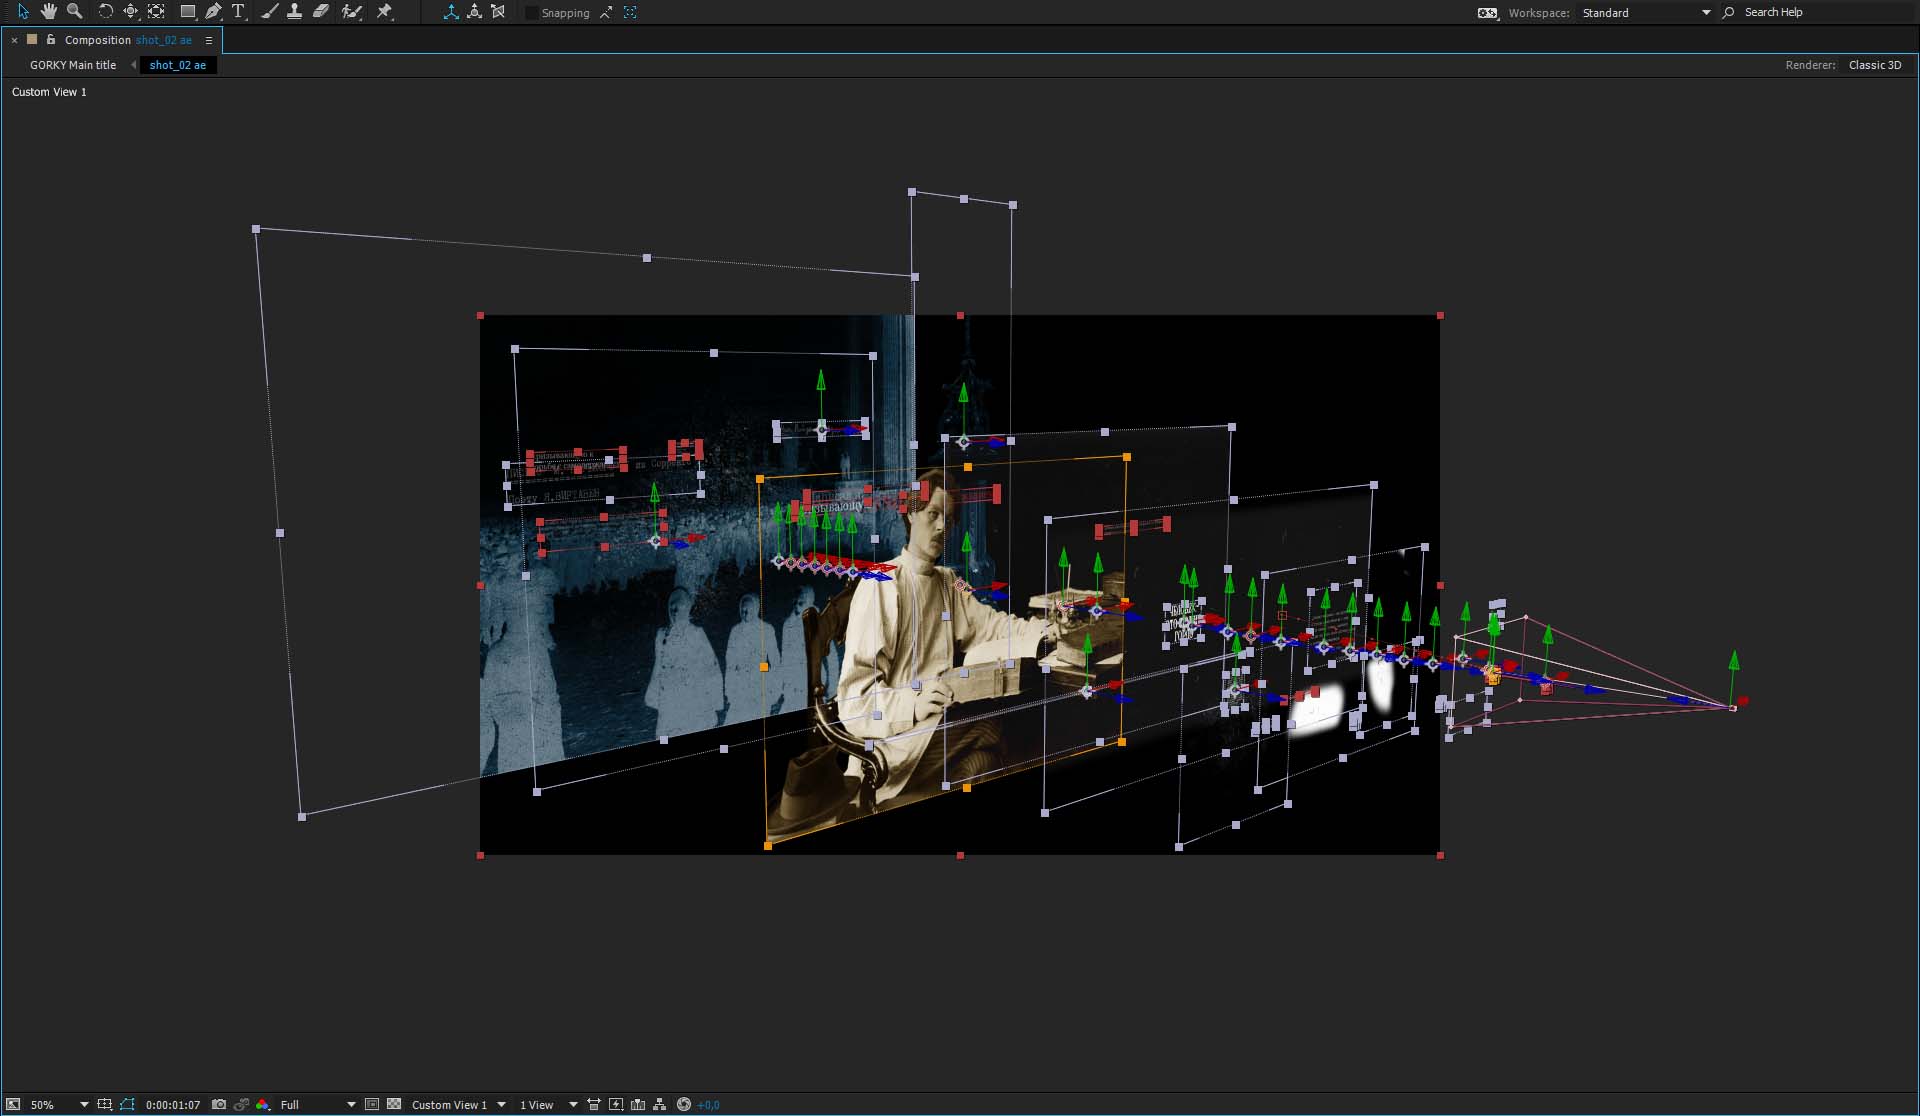Click the composition label color swatch
The image size is (1920, 1116).
[32, 40]
